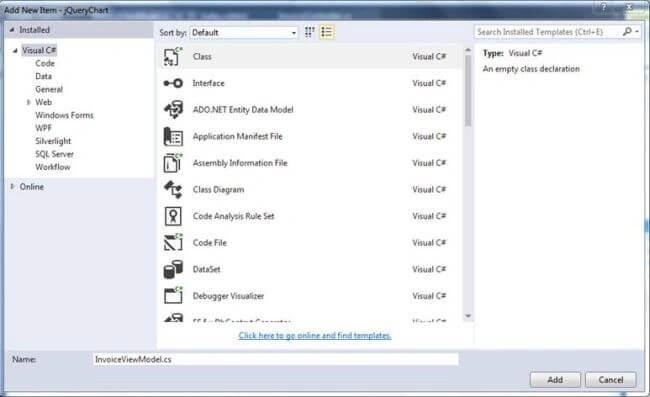Select the 'Interface' template name

208,83
